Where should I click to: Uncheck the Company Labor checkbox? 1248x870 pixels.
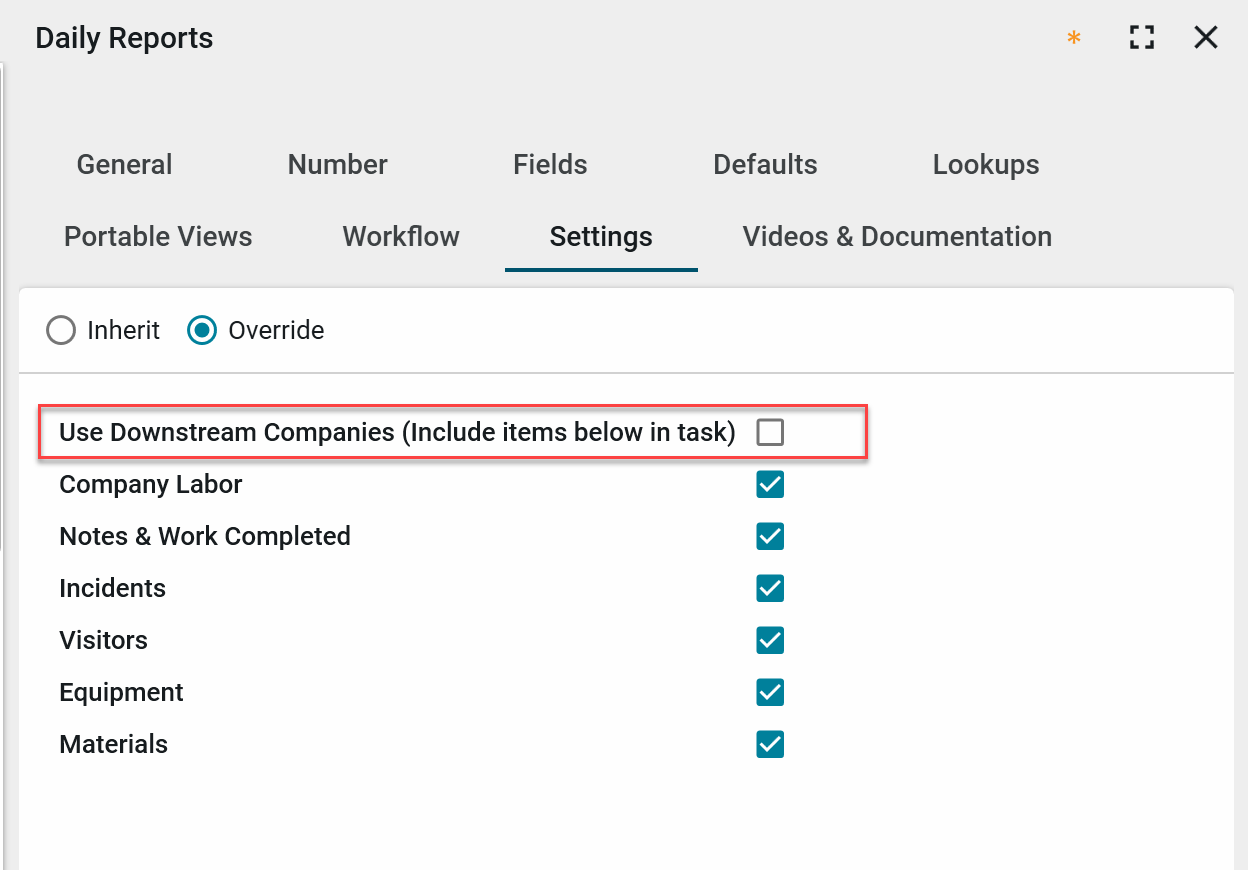pyautogui.click(x=770, y=485)
